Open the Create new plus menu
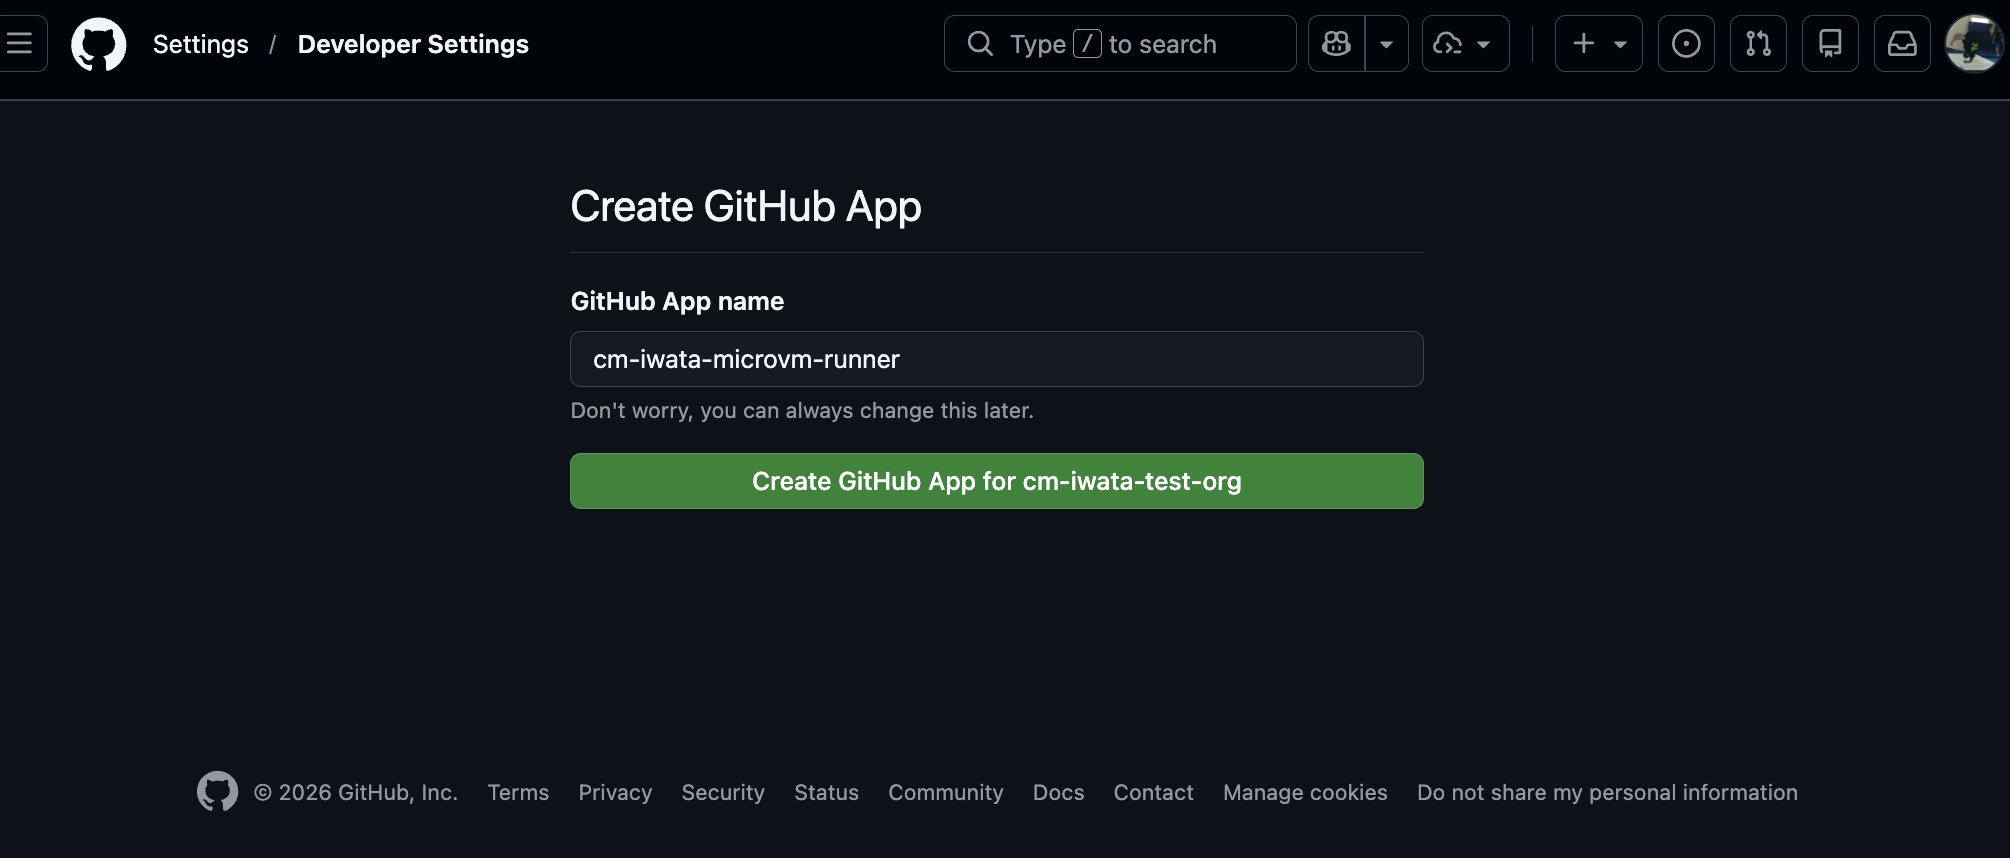 (x=1599, y=44)
